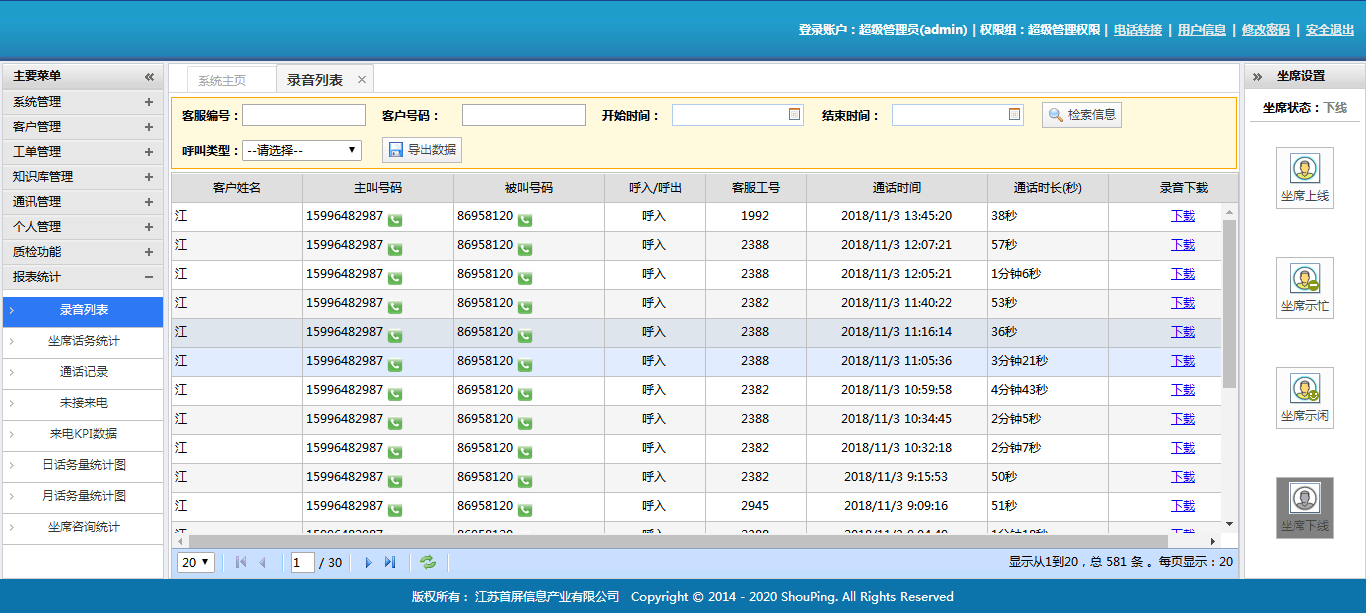Screen dimensions: 1366x613
Task: Dial called number in 10:32:18 row
Action: click(525, 451)
